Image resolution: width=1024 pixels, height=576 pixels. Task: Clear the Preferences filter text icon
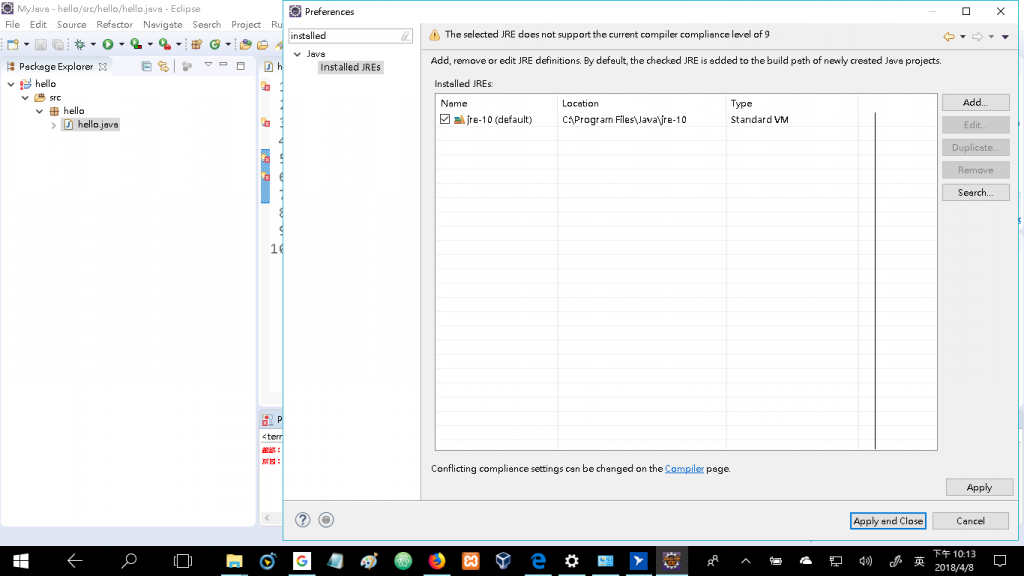click(x=406, y=36)
